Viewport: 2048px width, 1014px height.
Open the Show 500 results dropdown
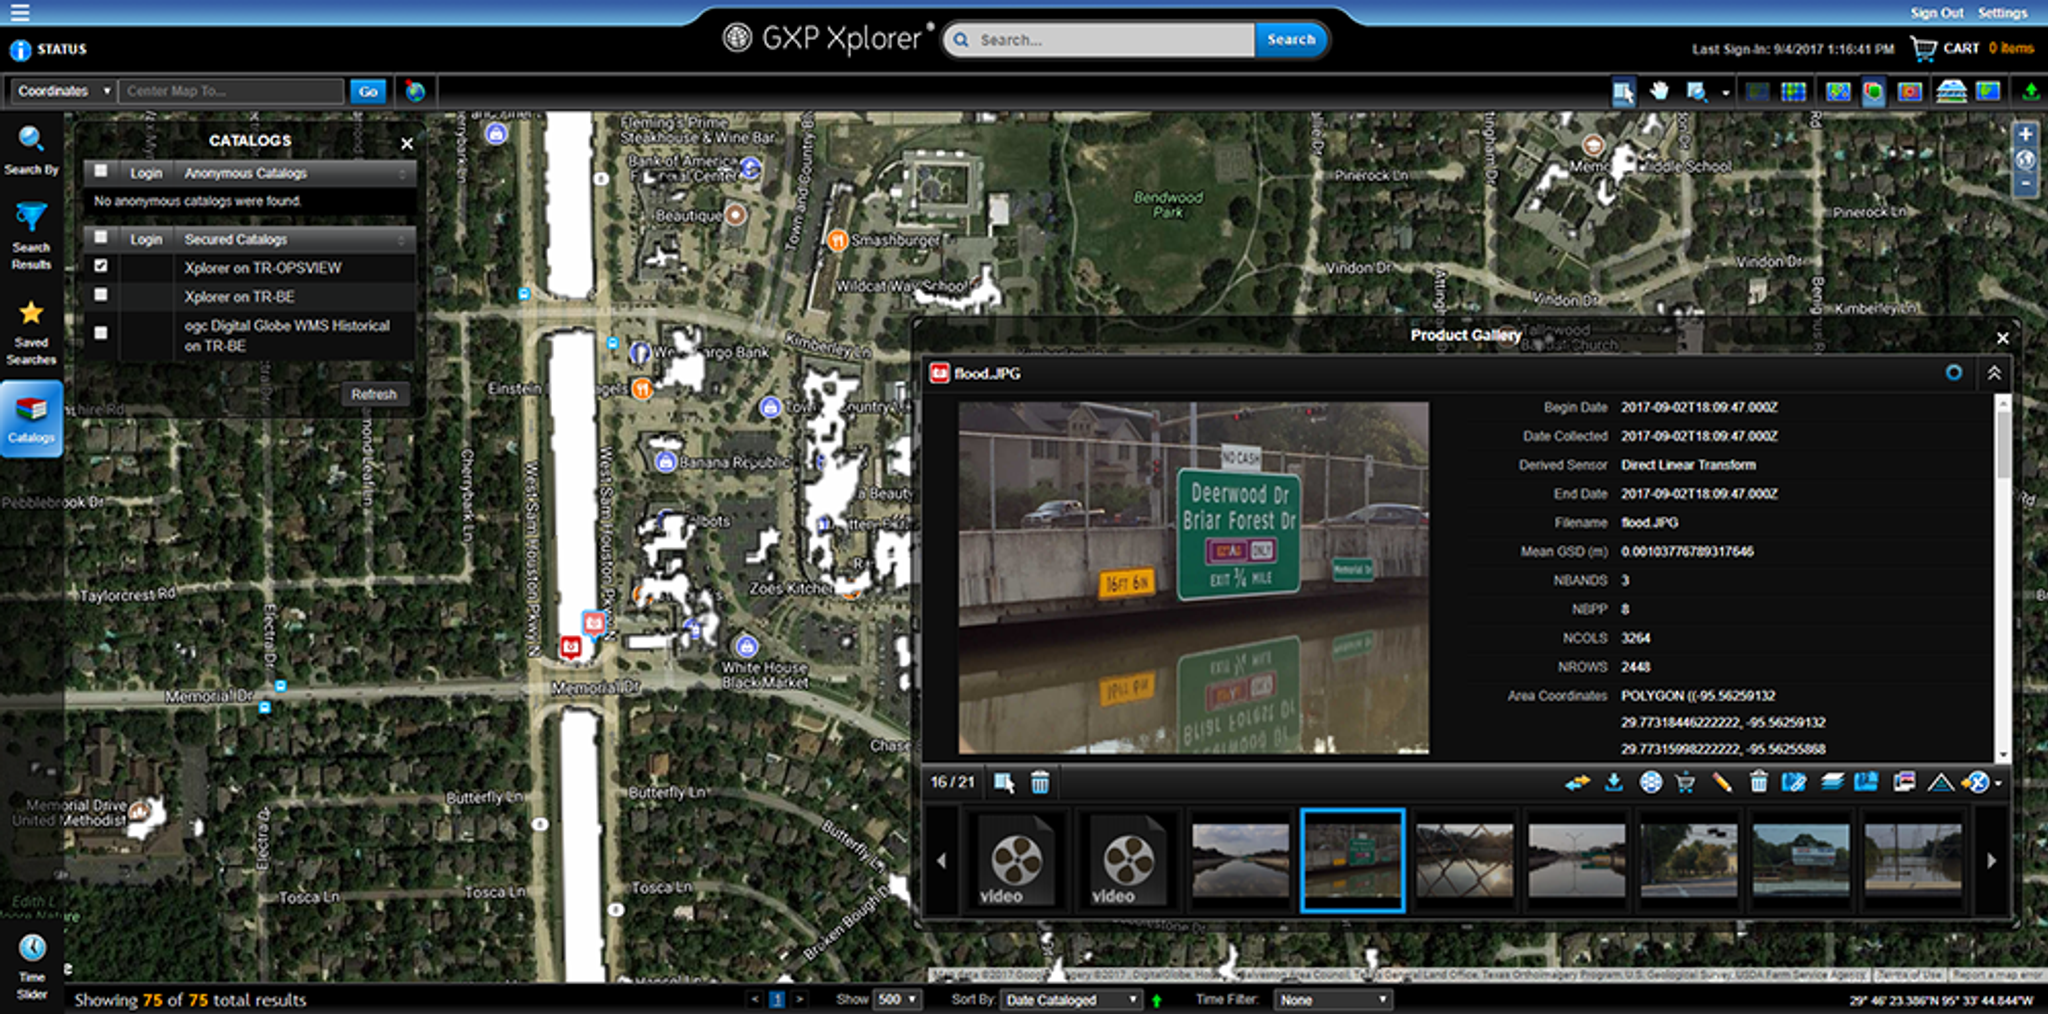897,1000
